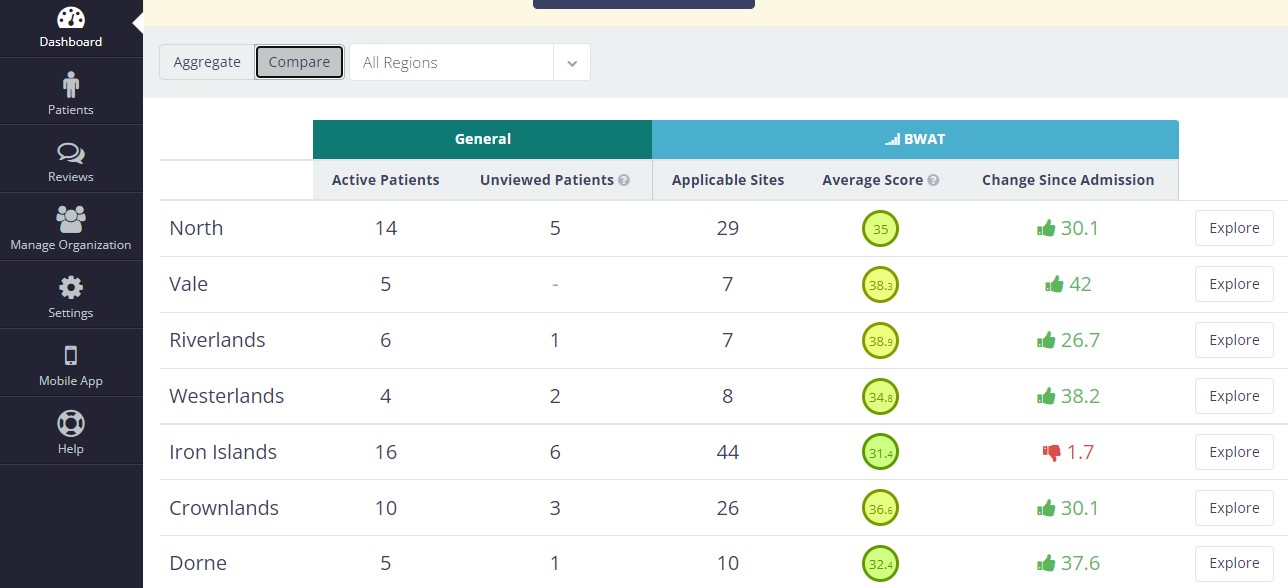Select the Compare view toggle
The image size is (1288, 588).
(299, 62)
